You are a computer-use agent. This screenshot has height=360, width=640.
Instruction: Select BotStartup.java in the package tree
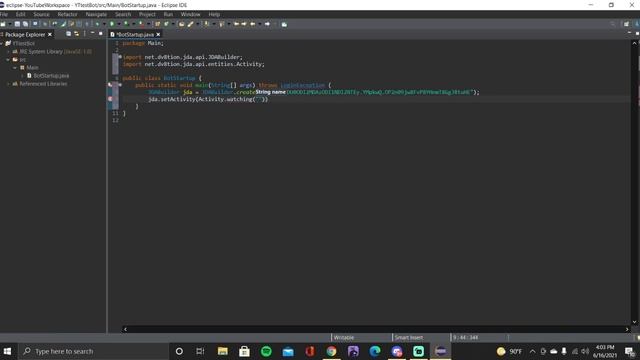(x=51, y=76)
